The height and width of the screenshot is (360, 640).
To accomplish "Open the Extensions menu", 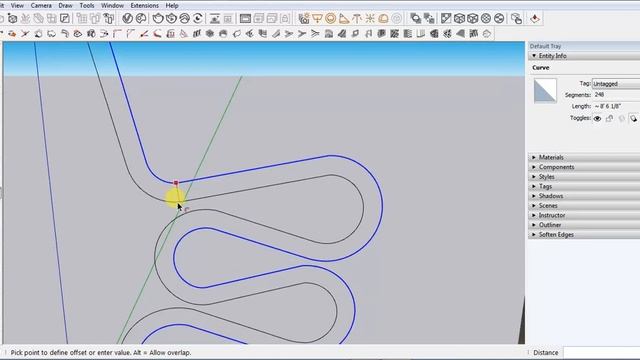I will coord(144,6).
